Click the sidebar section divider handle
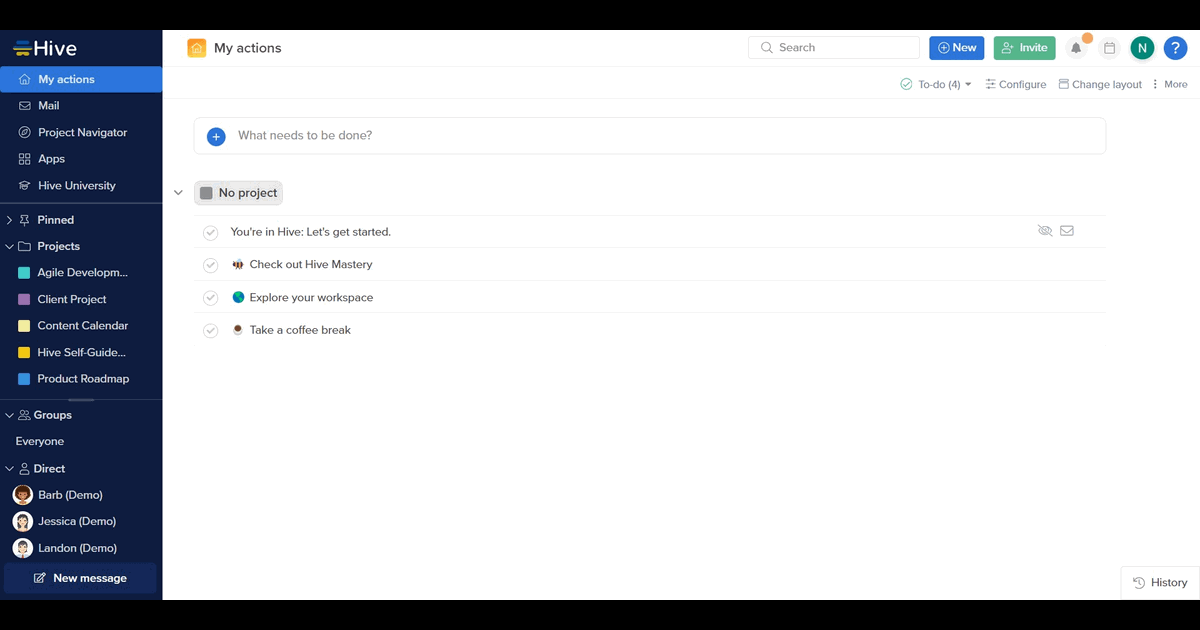Screen dimensions: 1200x630 click(x=81, y=400)
